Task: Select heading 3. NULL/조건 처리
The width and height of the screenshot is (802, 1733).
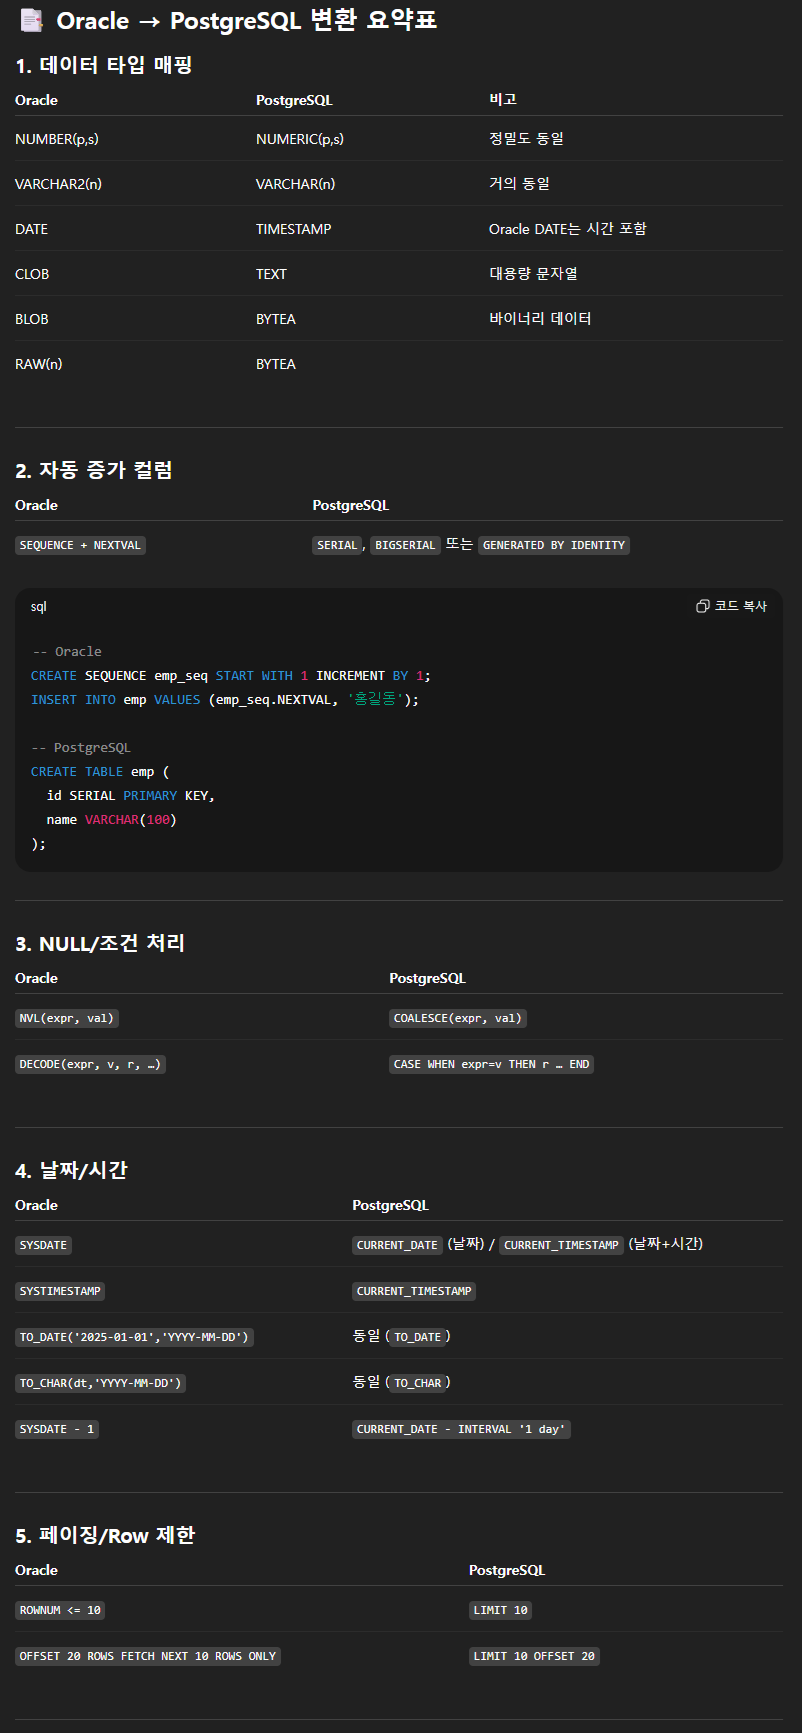Action: (x=100, y=943)
